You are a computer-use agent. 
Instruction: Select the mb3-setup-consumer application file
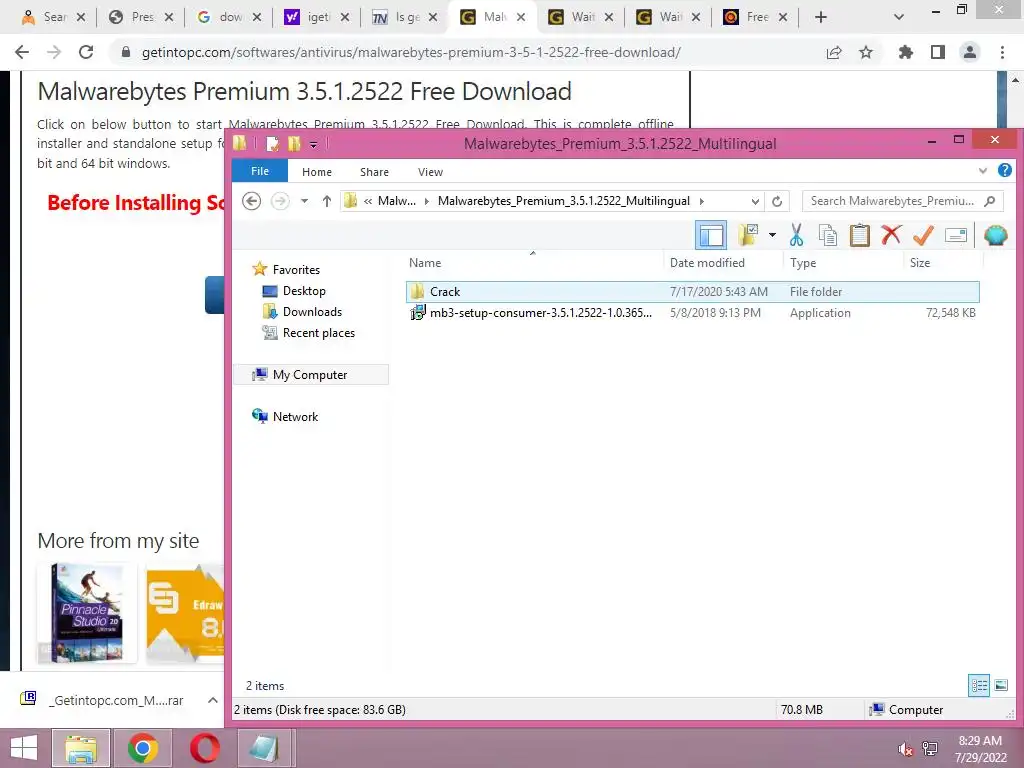(x=692, y=313)
